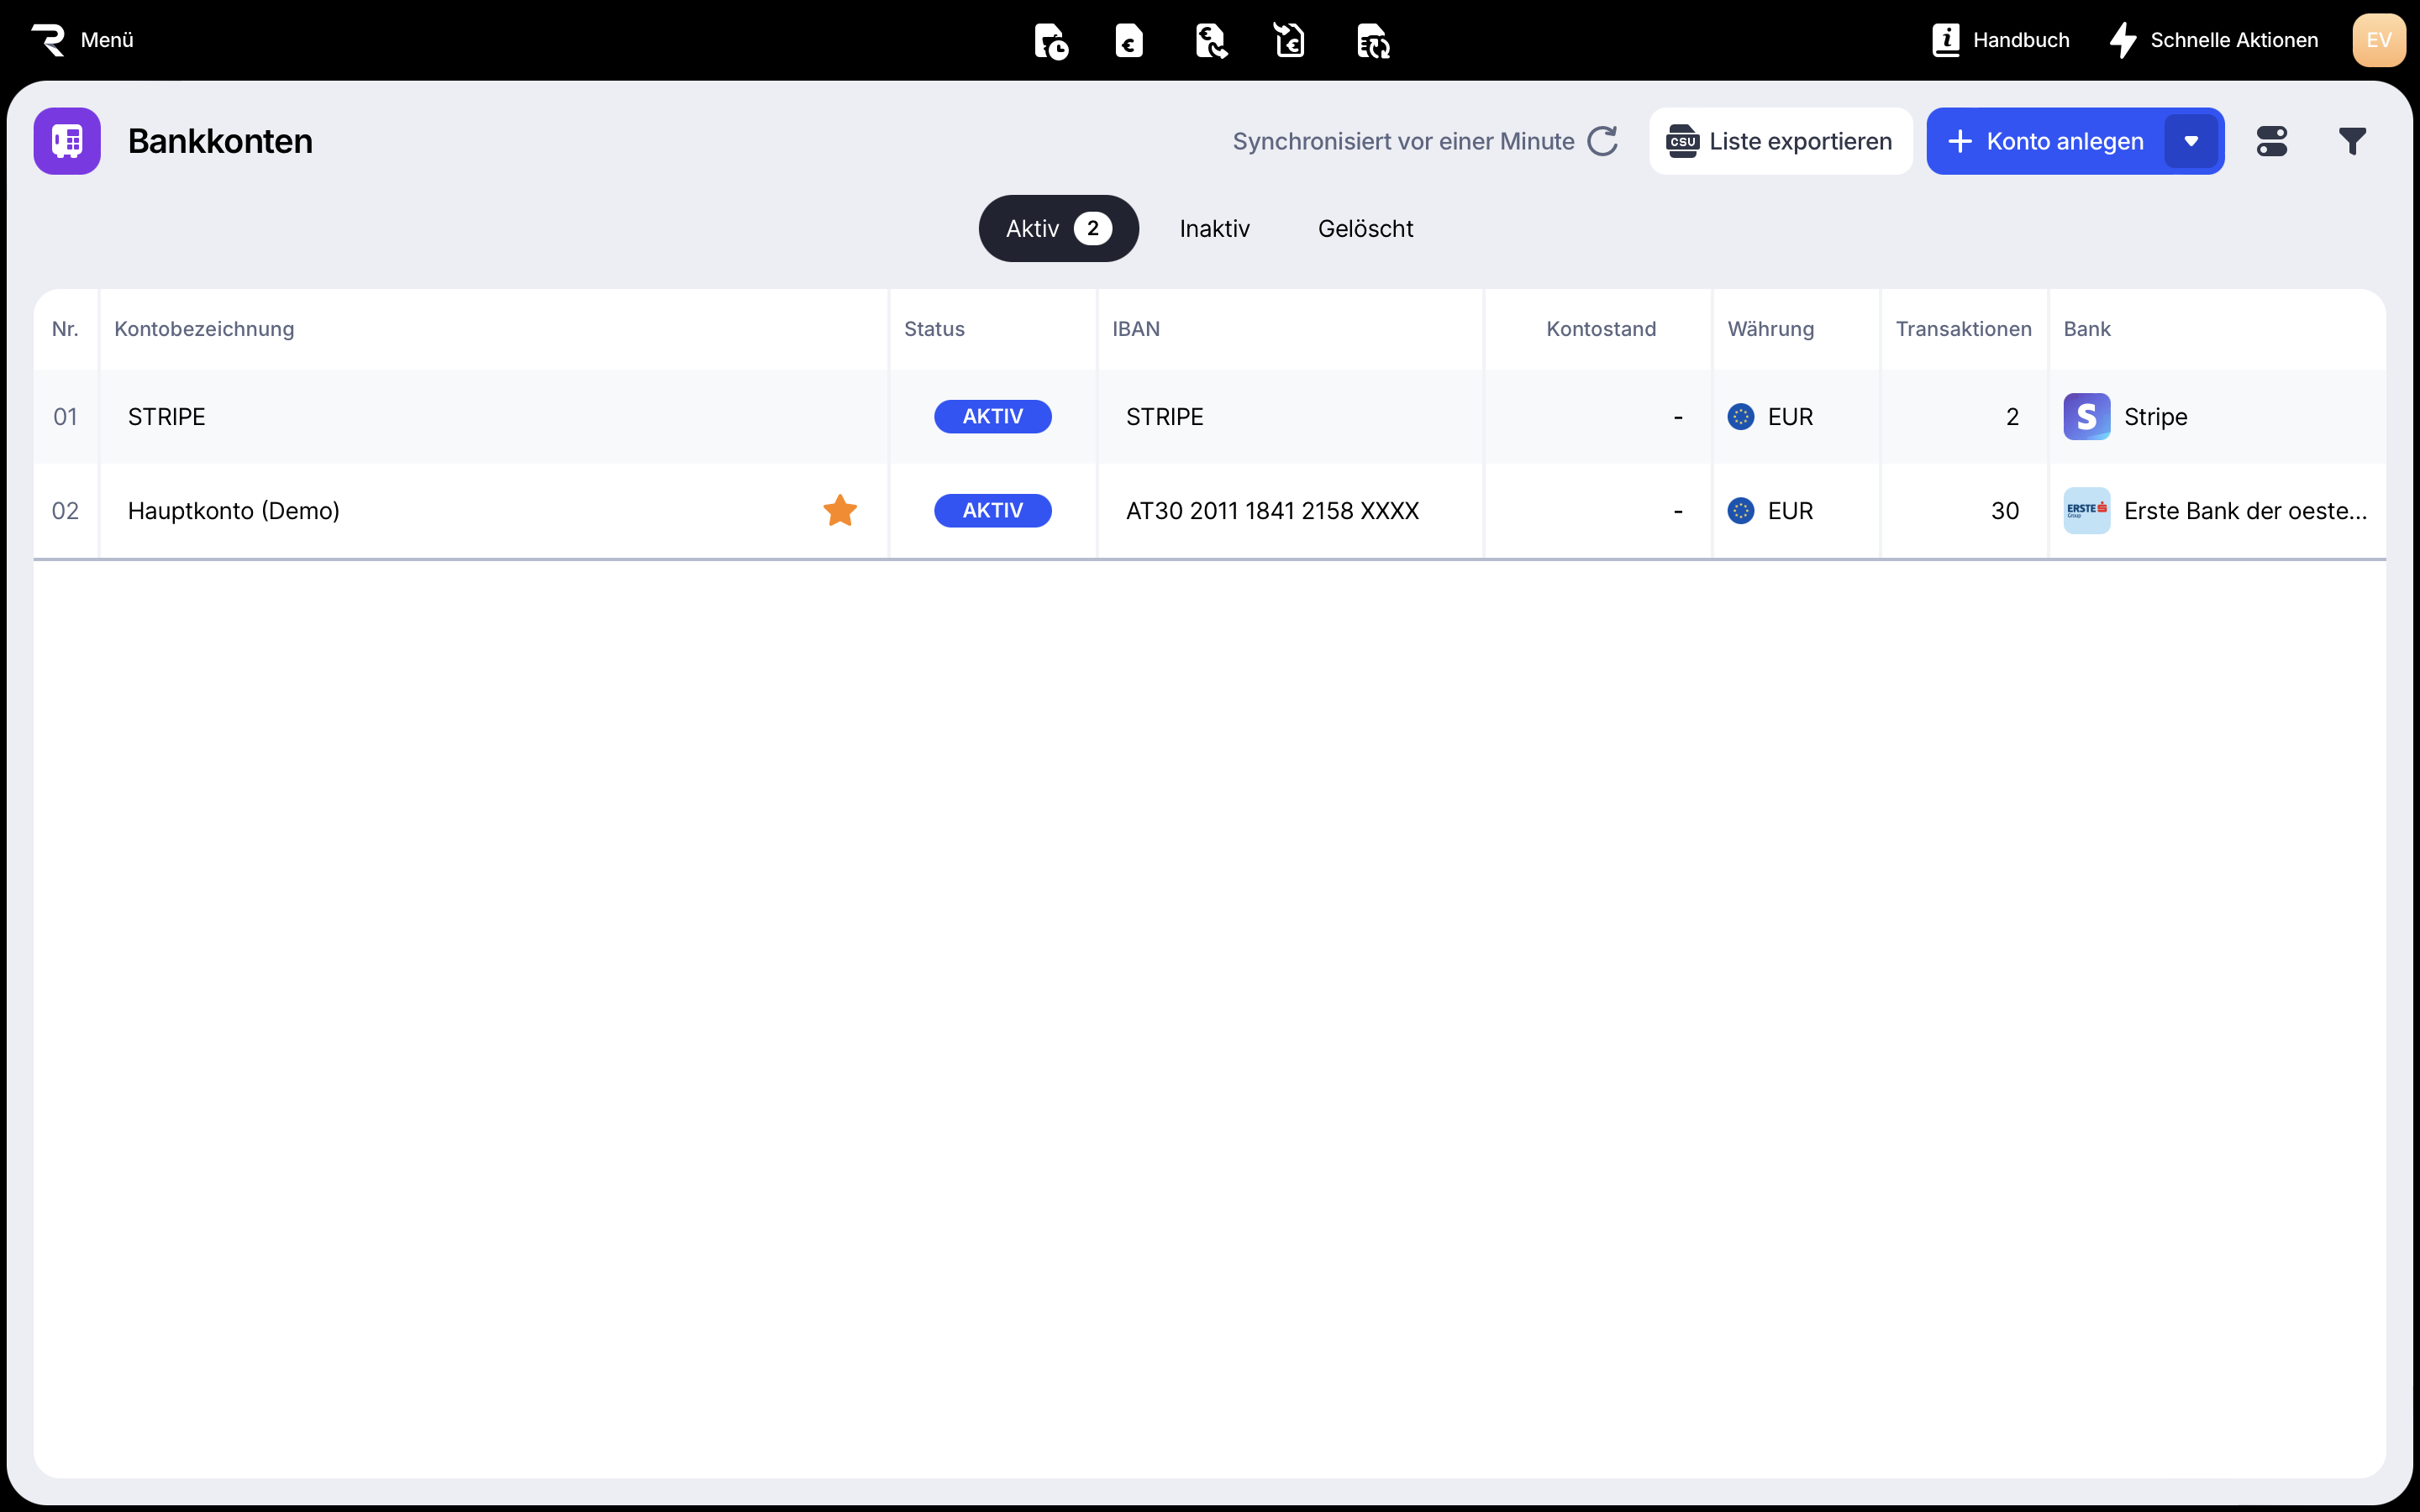The width and height of the screenshot is (2420, 1512).
Task: Open the filter funnel icon
Action: click(2352, 141)
